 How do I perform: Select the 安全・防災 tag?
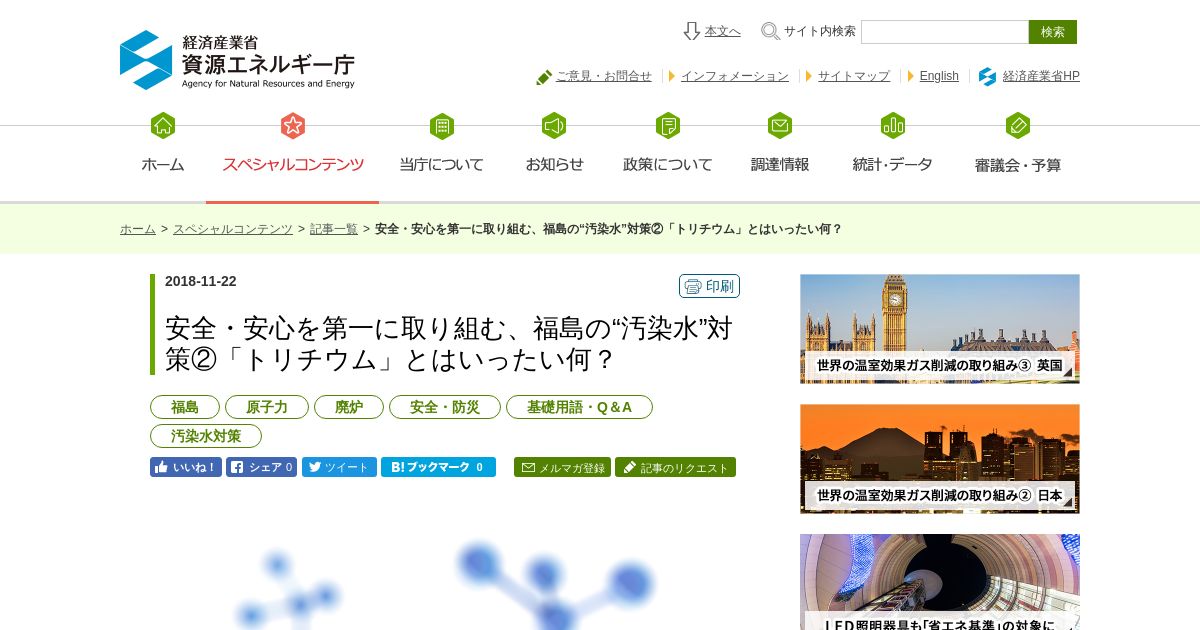tap(445, 407)
